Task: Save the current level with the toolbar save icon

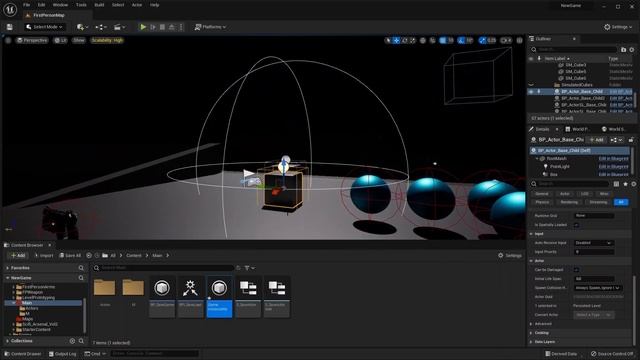Action: click(x=9, y=27)
